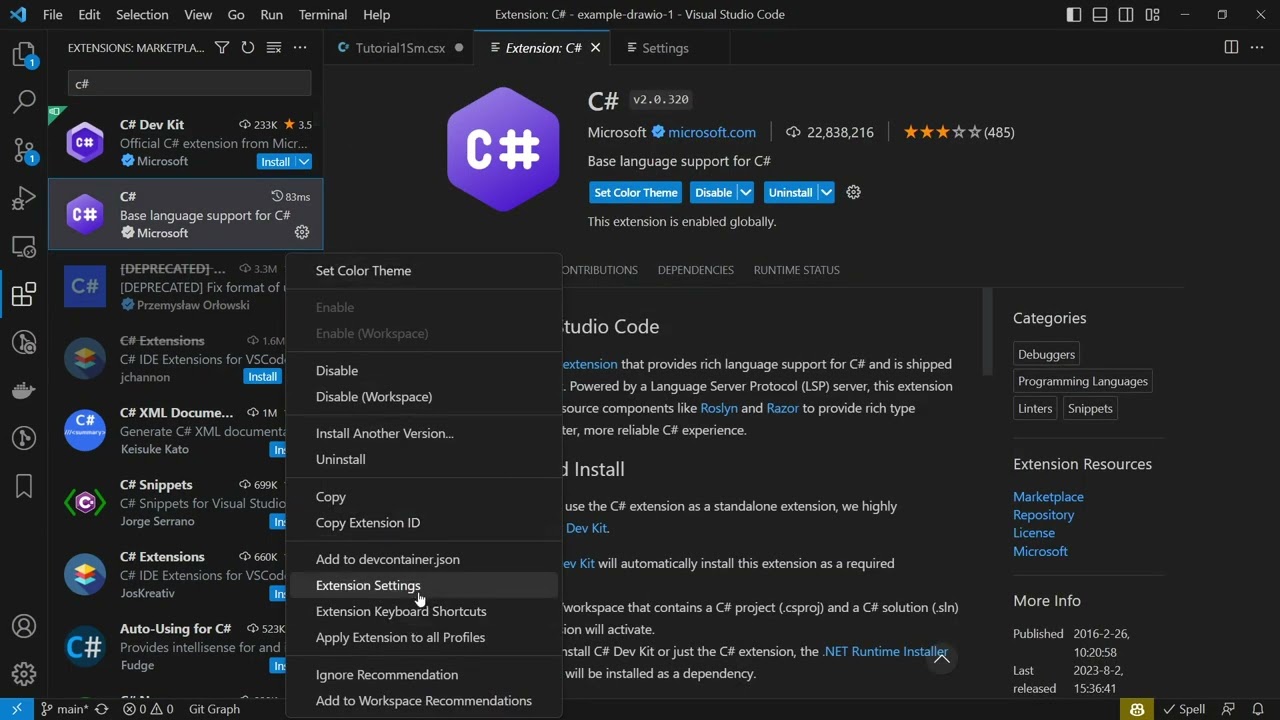Screen dimensions: 1280x720
Task: Open the Marketplace resource link
Action: point(1048,497)
